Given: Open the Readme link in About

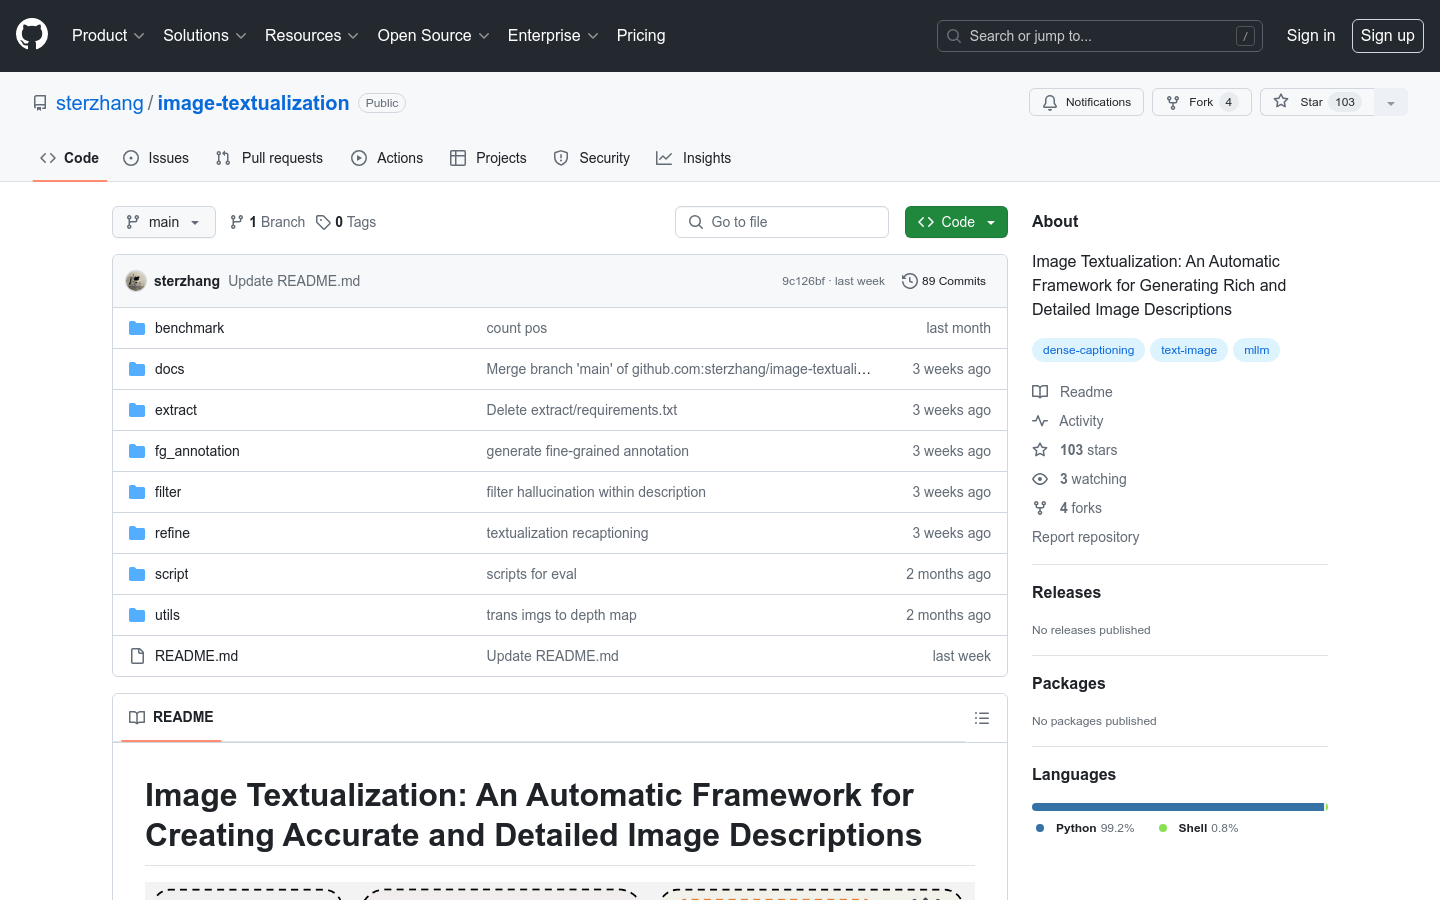Looking at the screenshot, I should (1073, 392).
